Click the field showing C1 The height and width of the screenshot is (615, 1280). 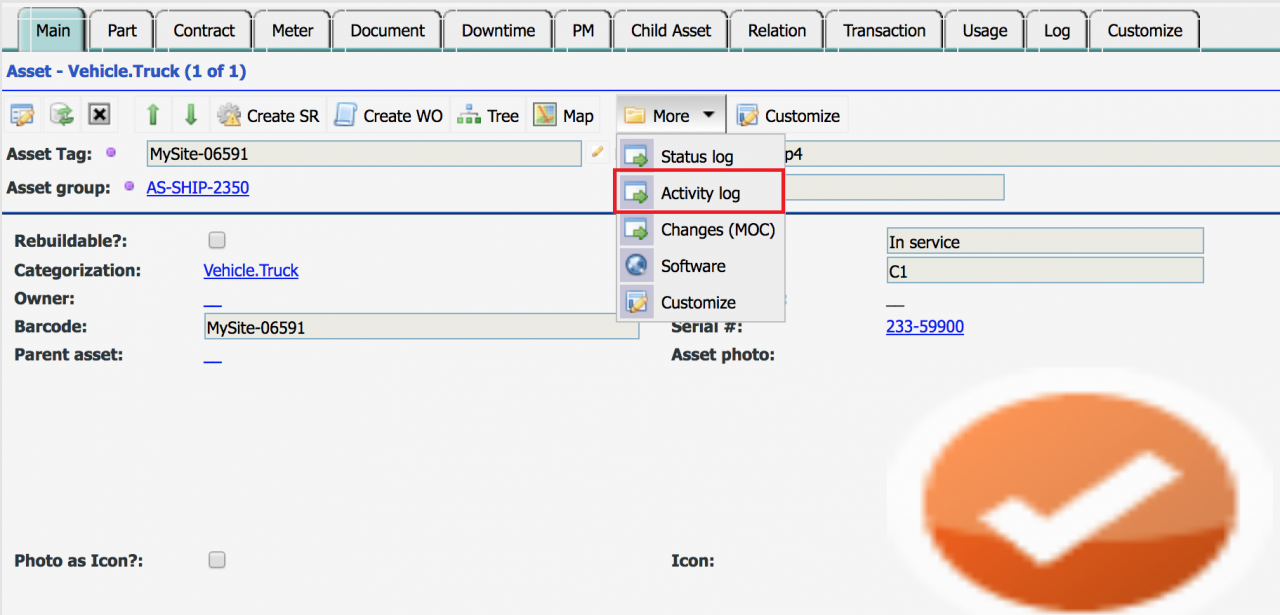coord(1045,270)
